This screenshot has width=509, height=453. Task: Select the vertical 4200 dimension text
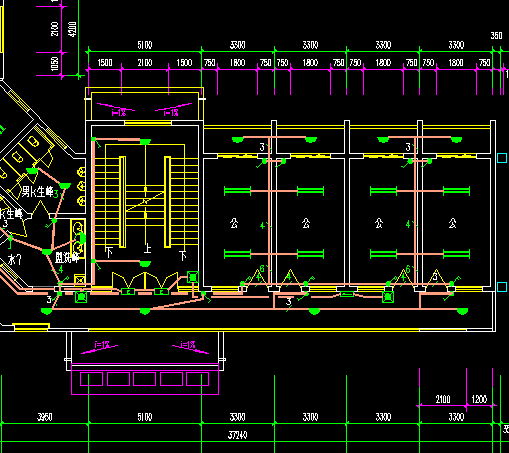(72, 29)
